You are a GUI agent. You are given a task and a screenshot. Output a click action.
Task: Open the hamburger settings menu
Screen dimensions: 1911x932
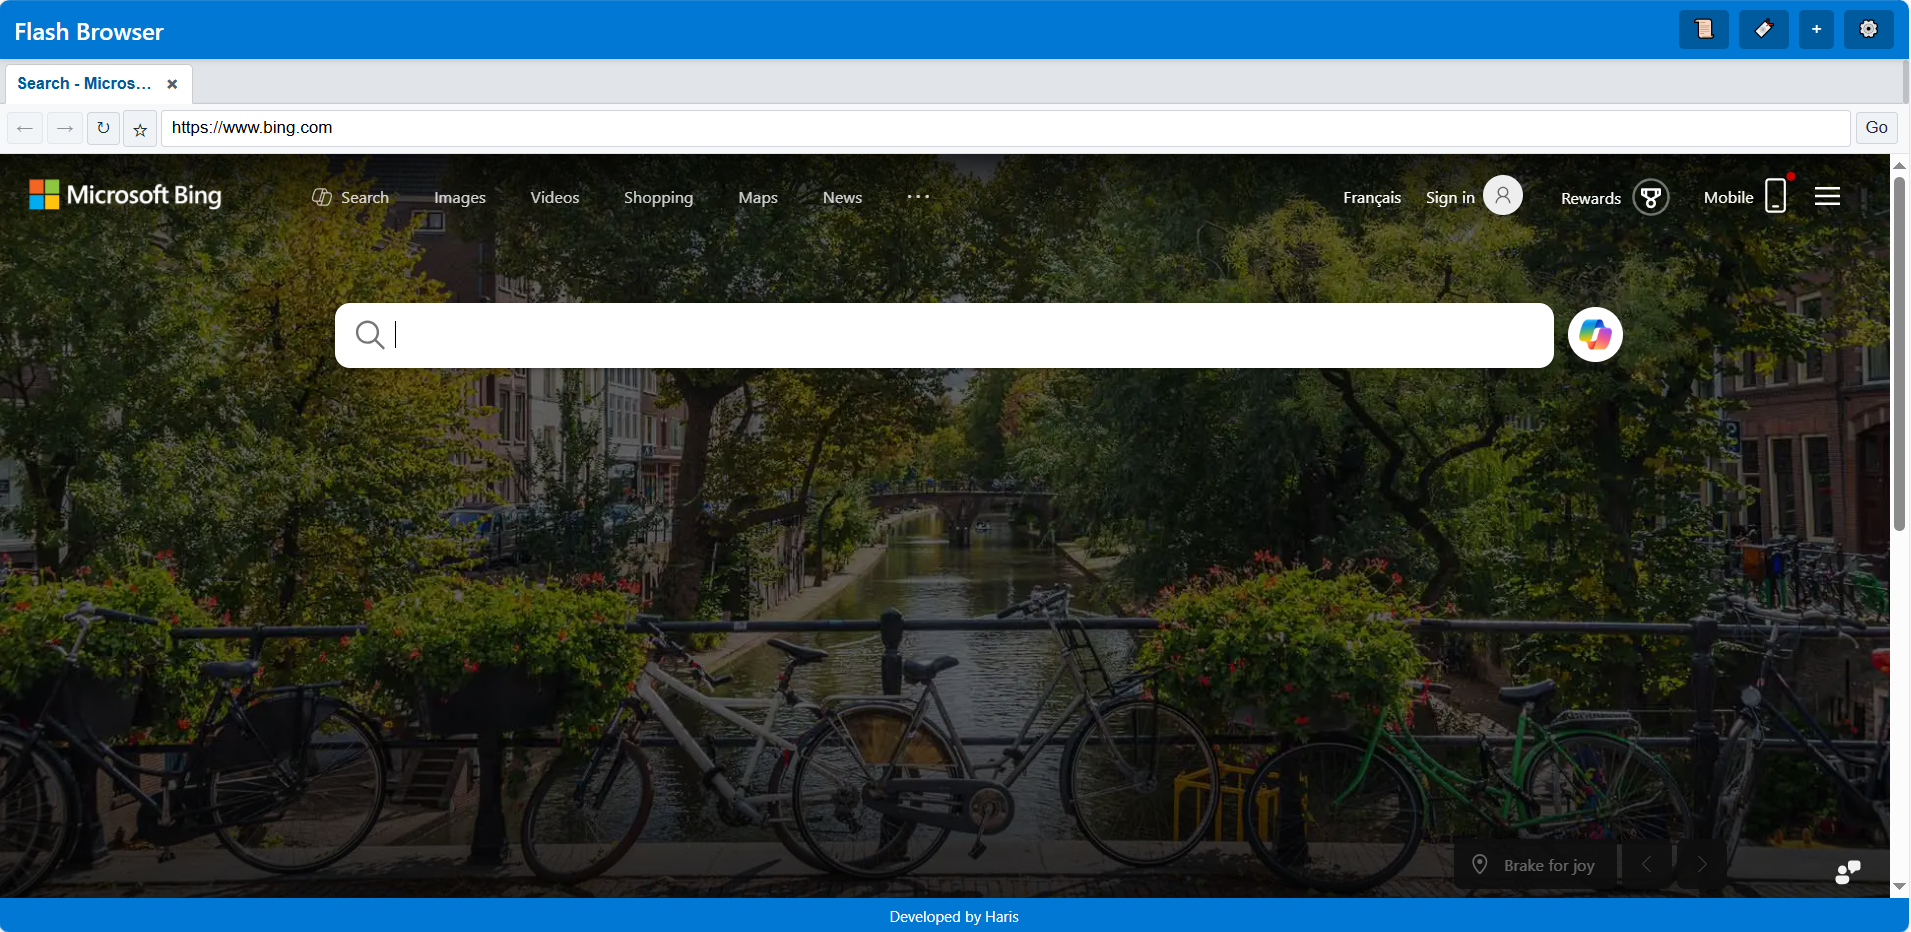pyautogui.click(x=1827, y=196)
